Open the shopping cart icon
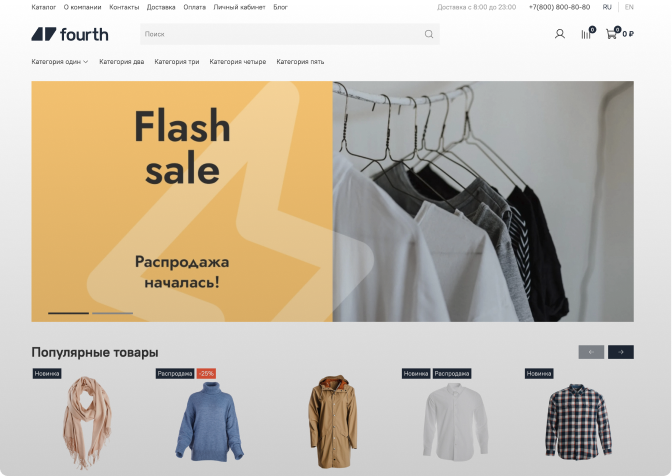The image size is (672, 476). pyautogui.click(x=611, y=34)
